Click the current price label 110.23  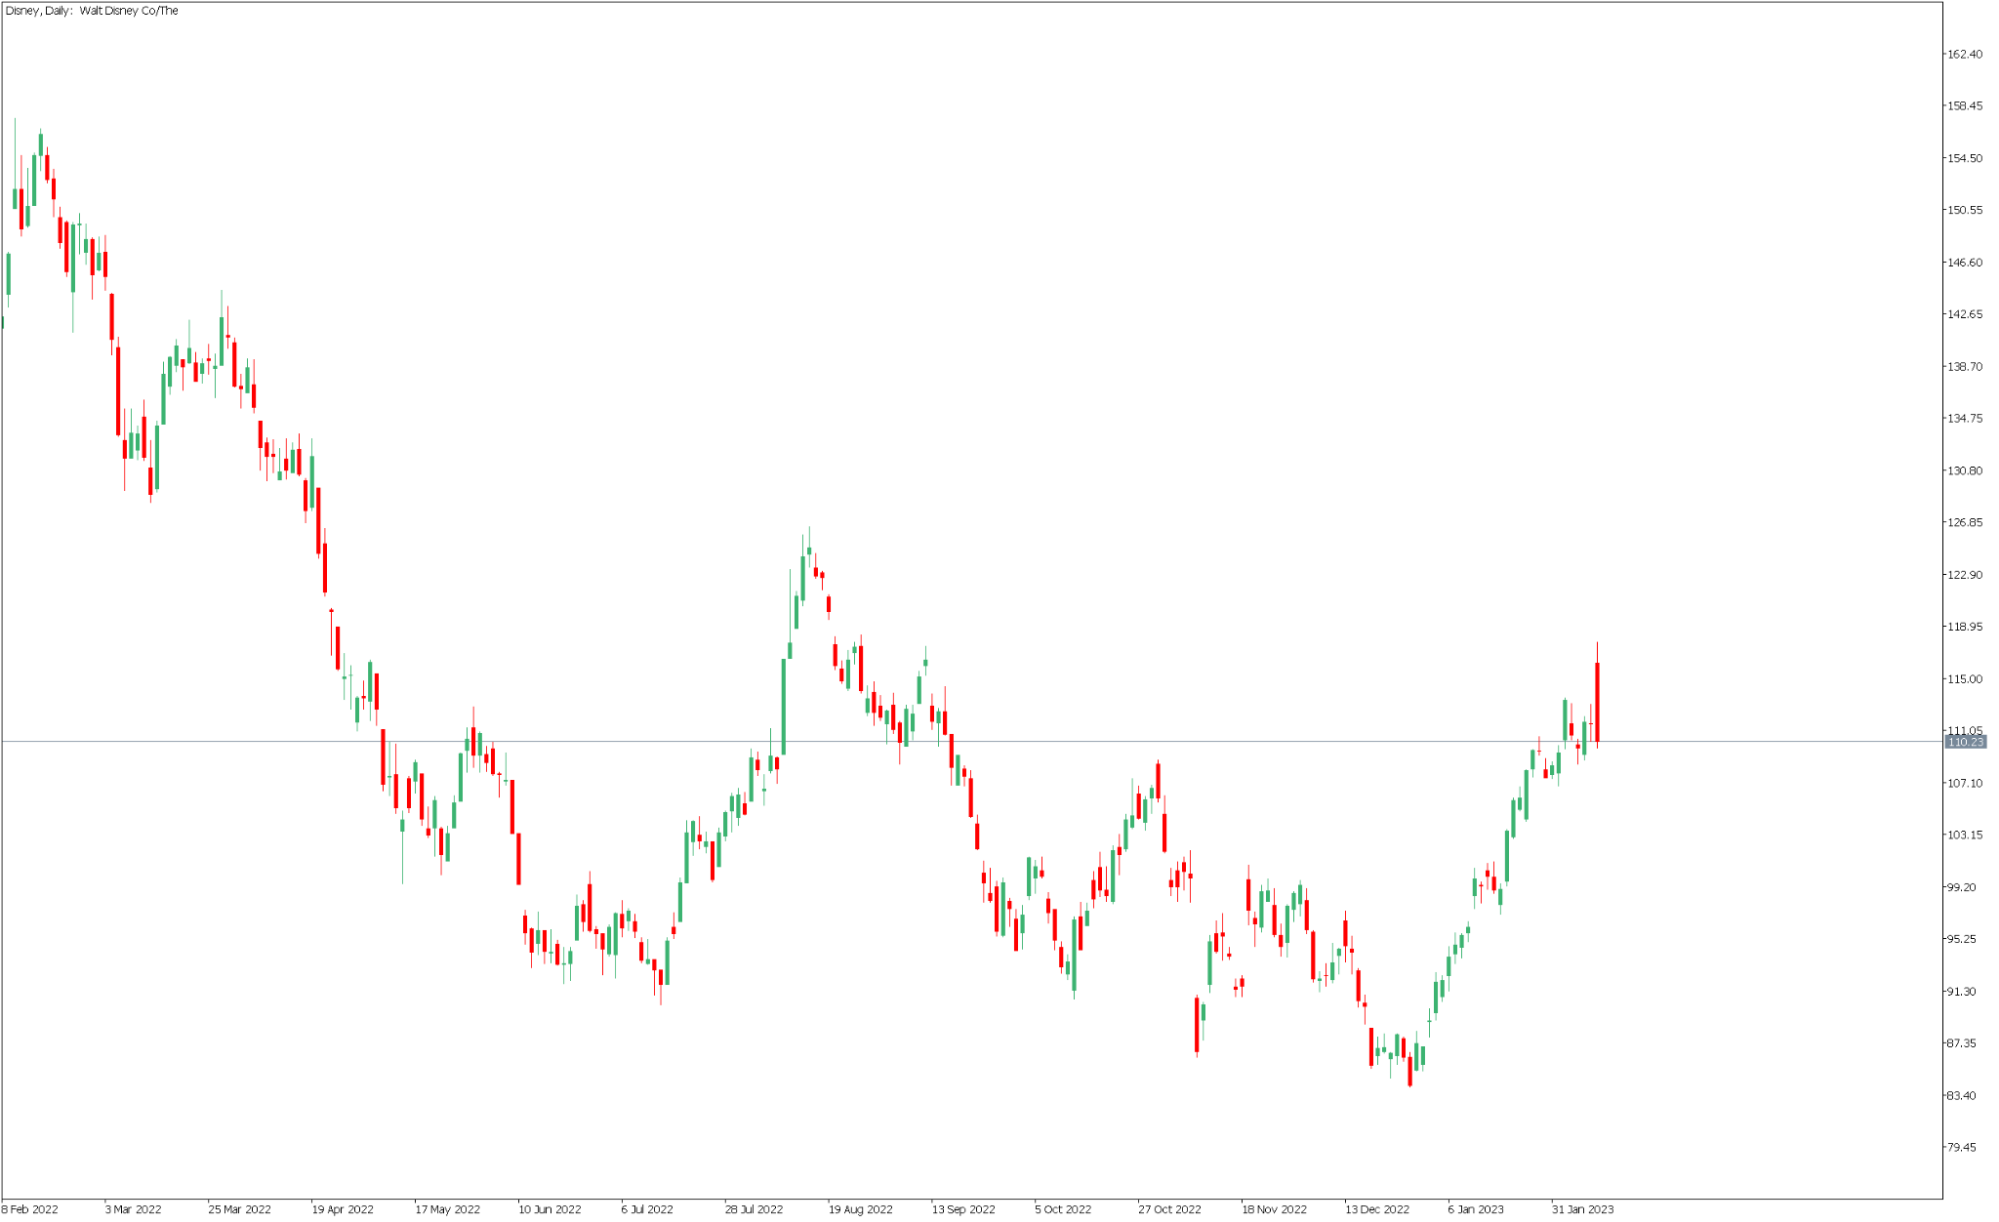click(1965, 742)
